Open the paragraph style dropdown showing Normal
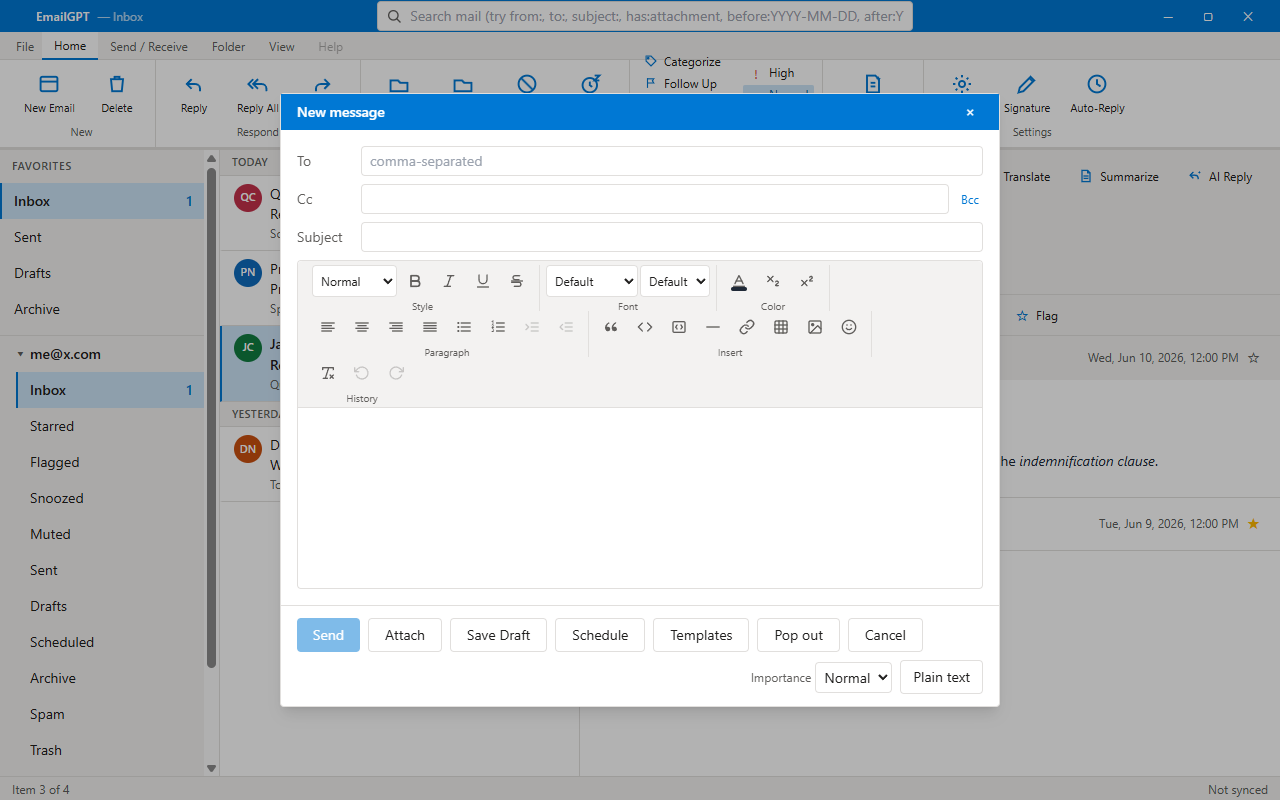 pyautogui.click(x=354, y=281)
